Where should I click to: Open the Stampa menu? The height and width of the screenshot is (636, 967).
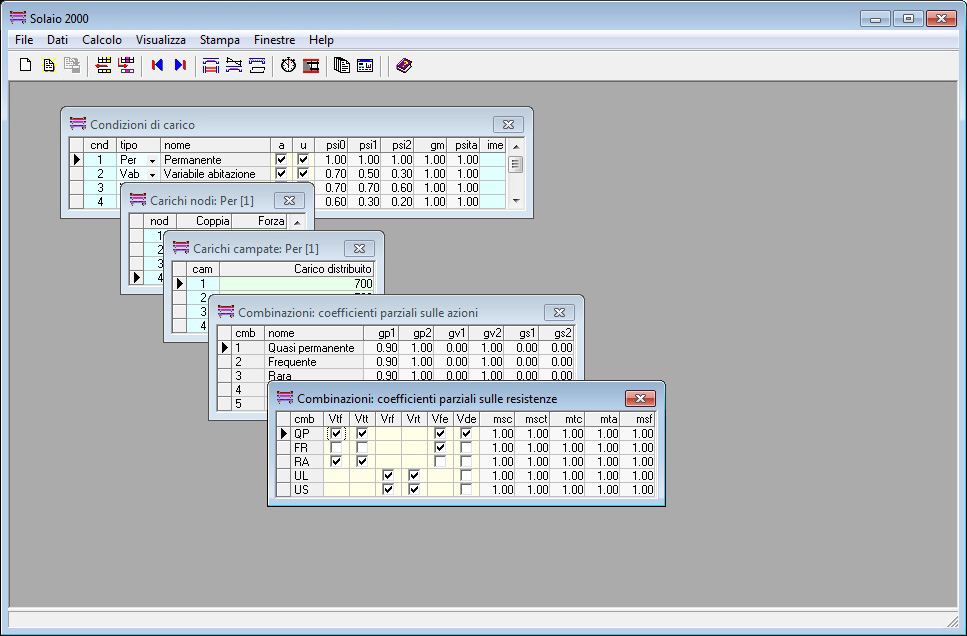click(220, 40)
